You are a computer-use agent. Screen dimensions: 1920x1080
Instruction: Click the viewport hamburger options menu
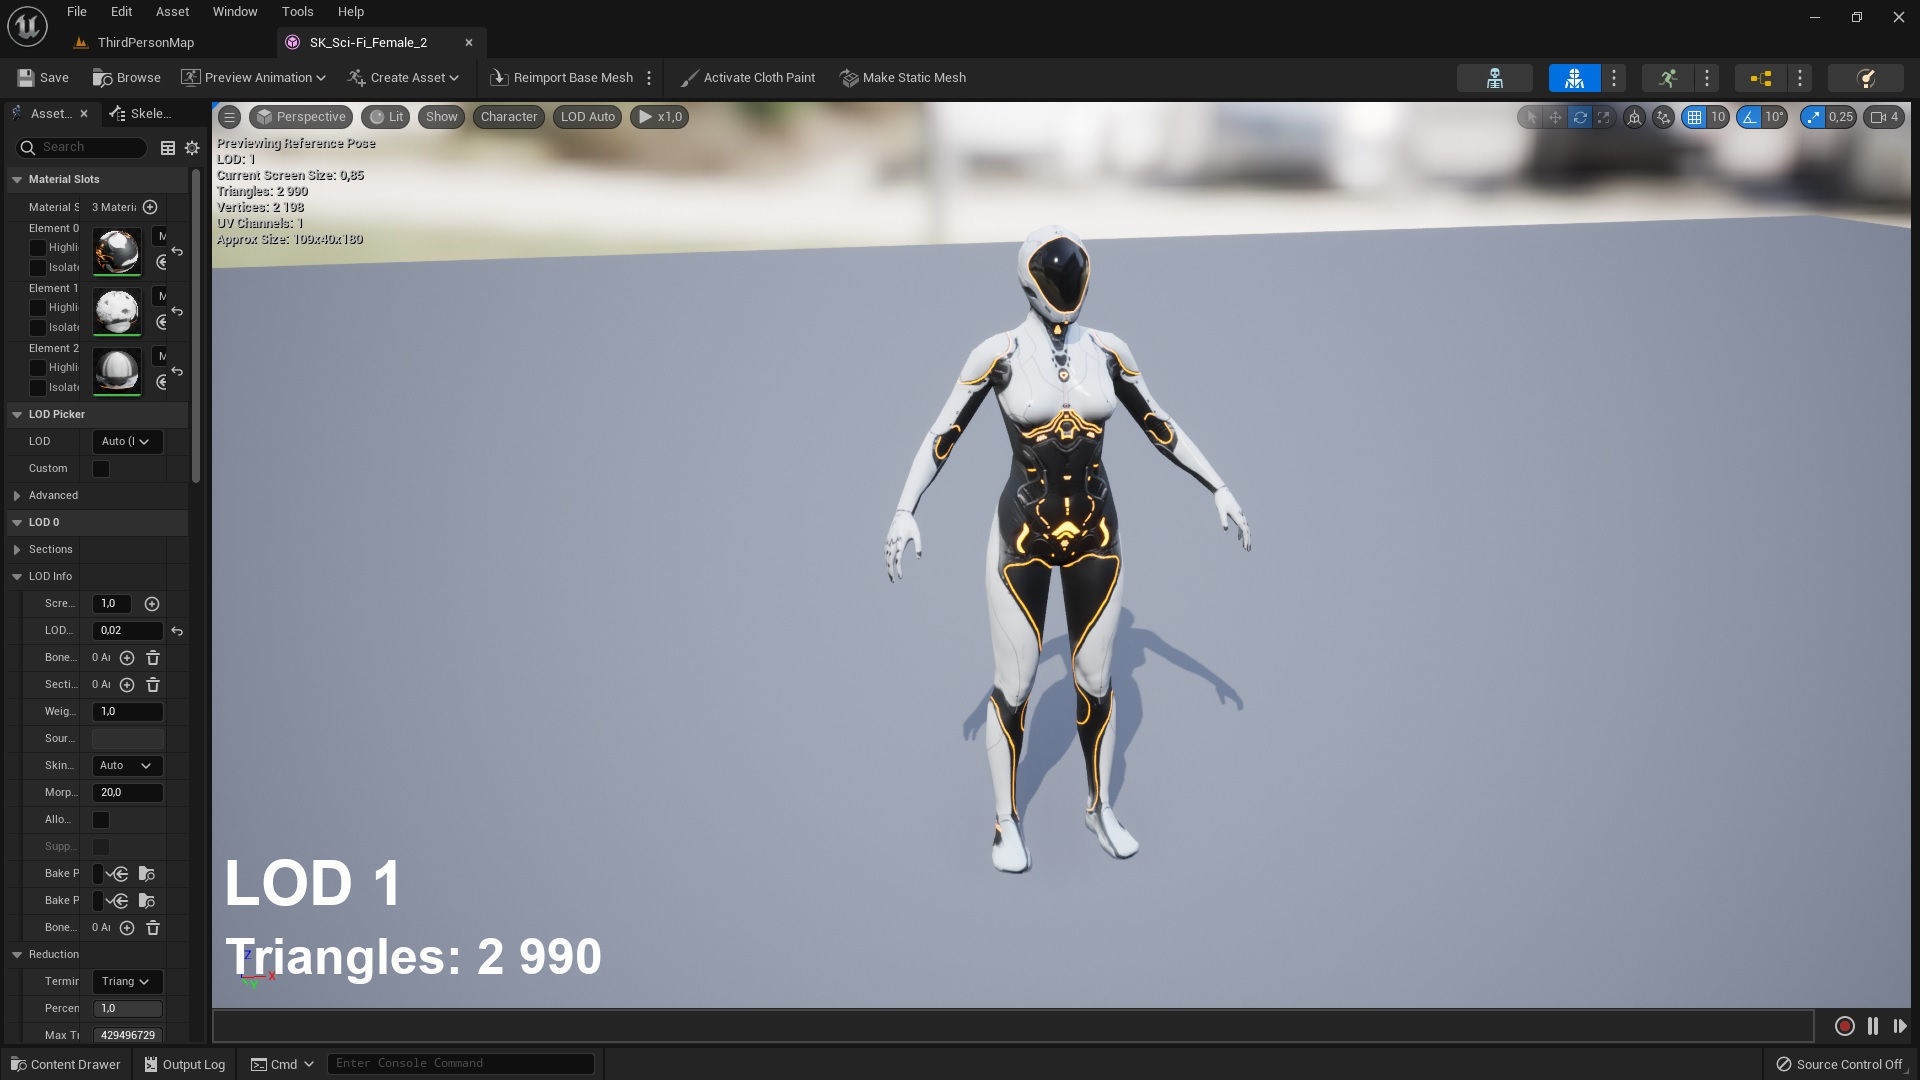[x=229, y=117]
